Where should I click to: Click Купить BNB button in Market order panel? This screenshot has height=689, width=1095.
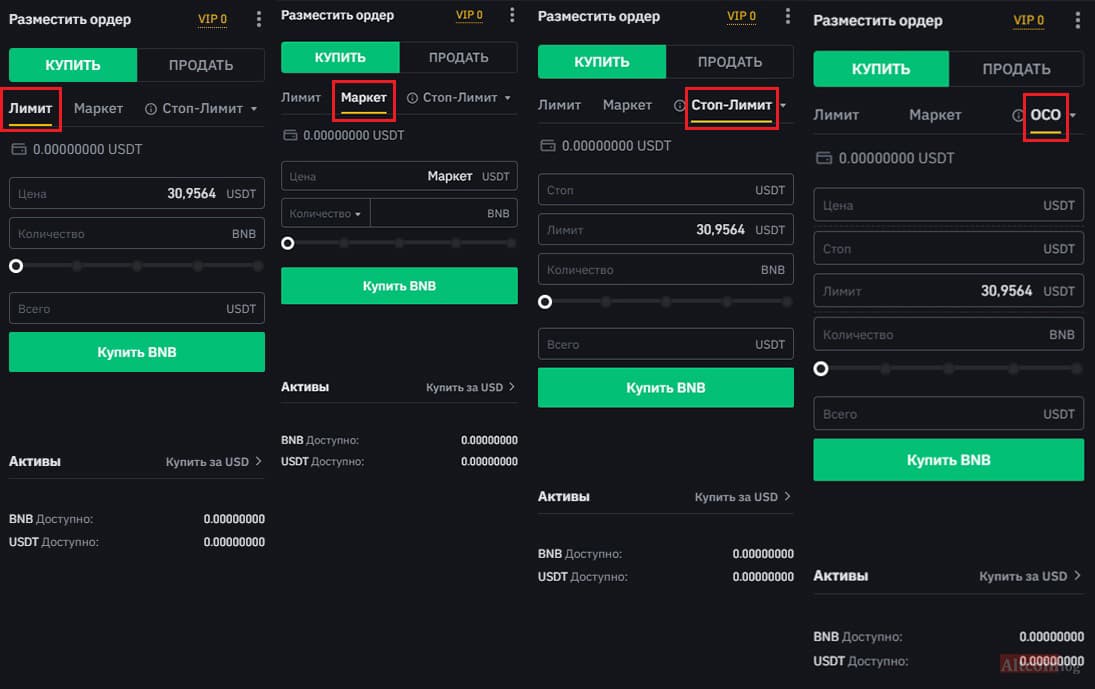click(399, 286)
